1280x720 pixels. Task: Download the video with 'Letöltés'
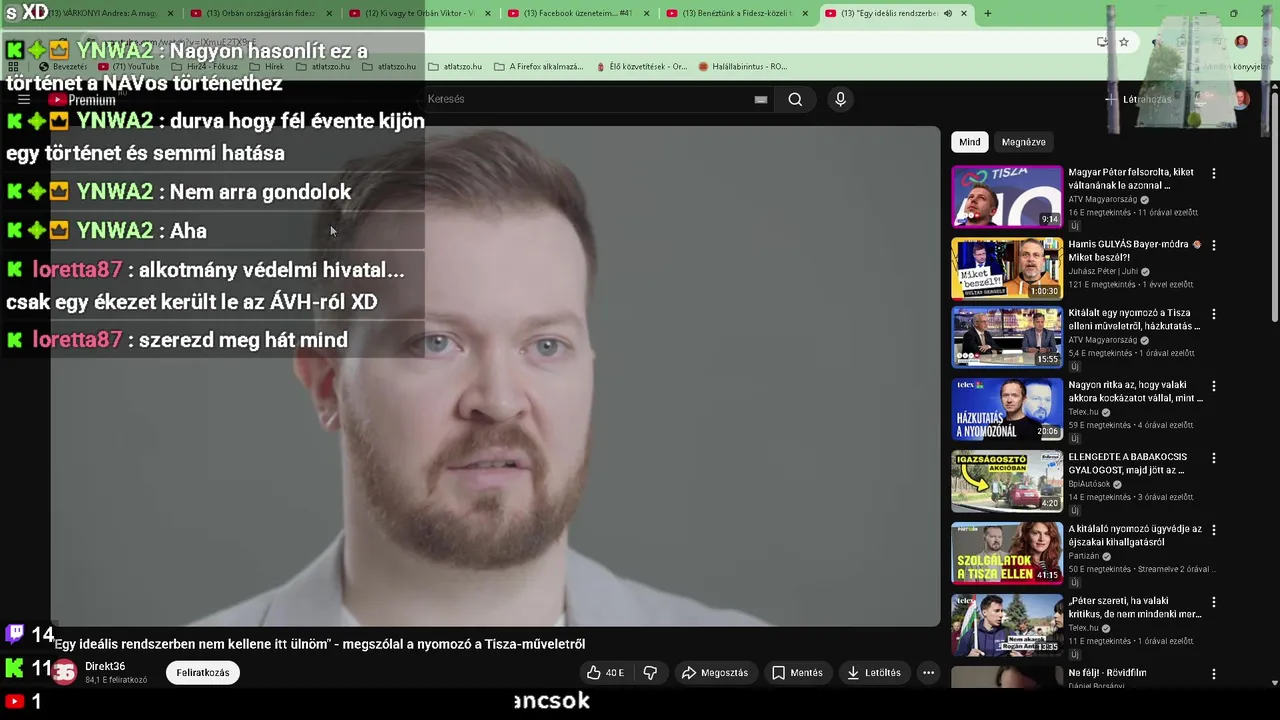(874, 673)
